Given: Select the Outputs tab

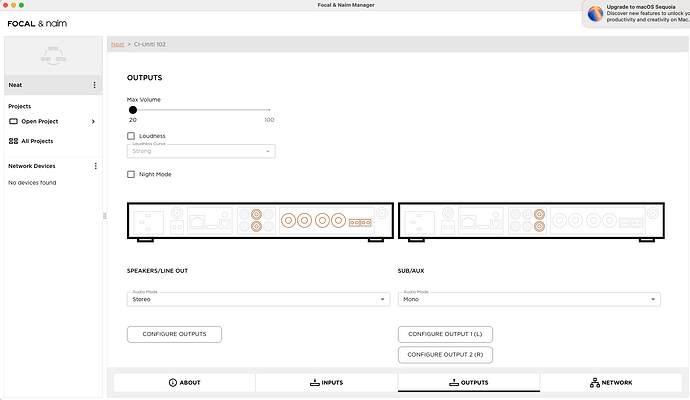Looking at the screenshot, I should click(469, 382).
